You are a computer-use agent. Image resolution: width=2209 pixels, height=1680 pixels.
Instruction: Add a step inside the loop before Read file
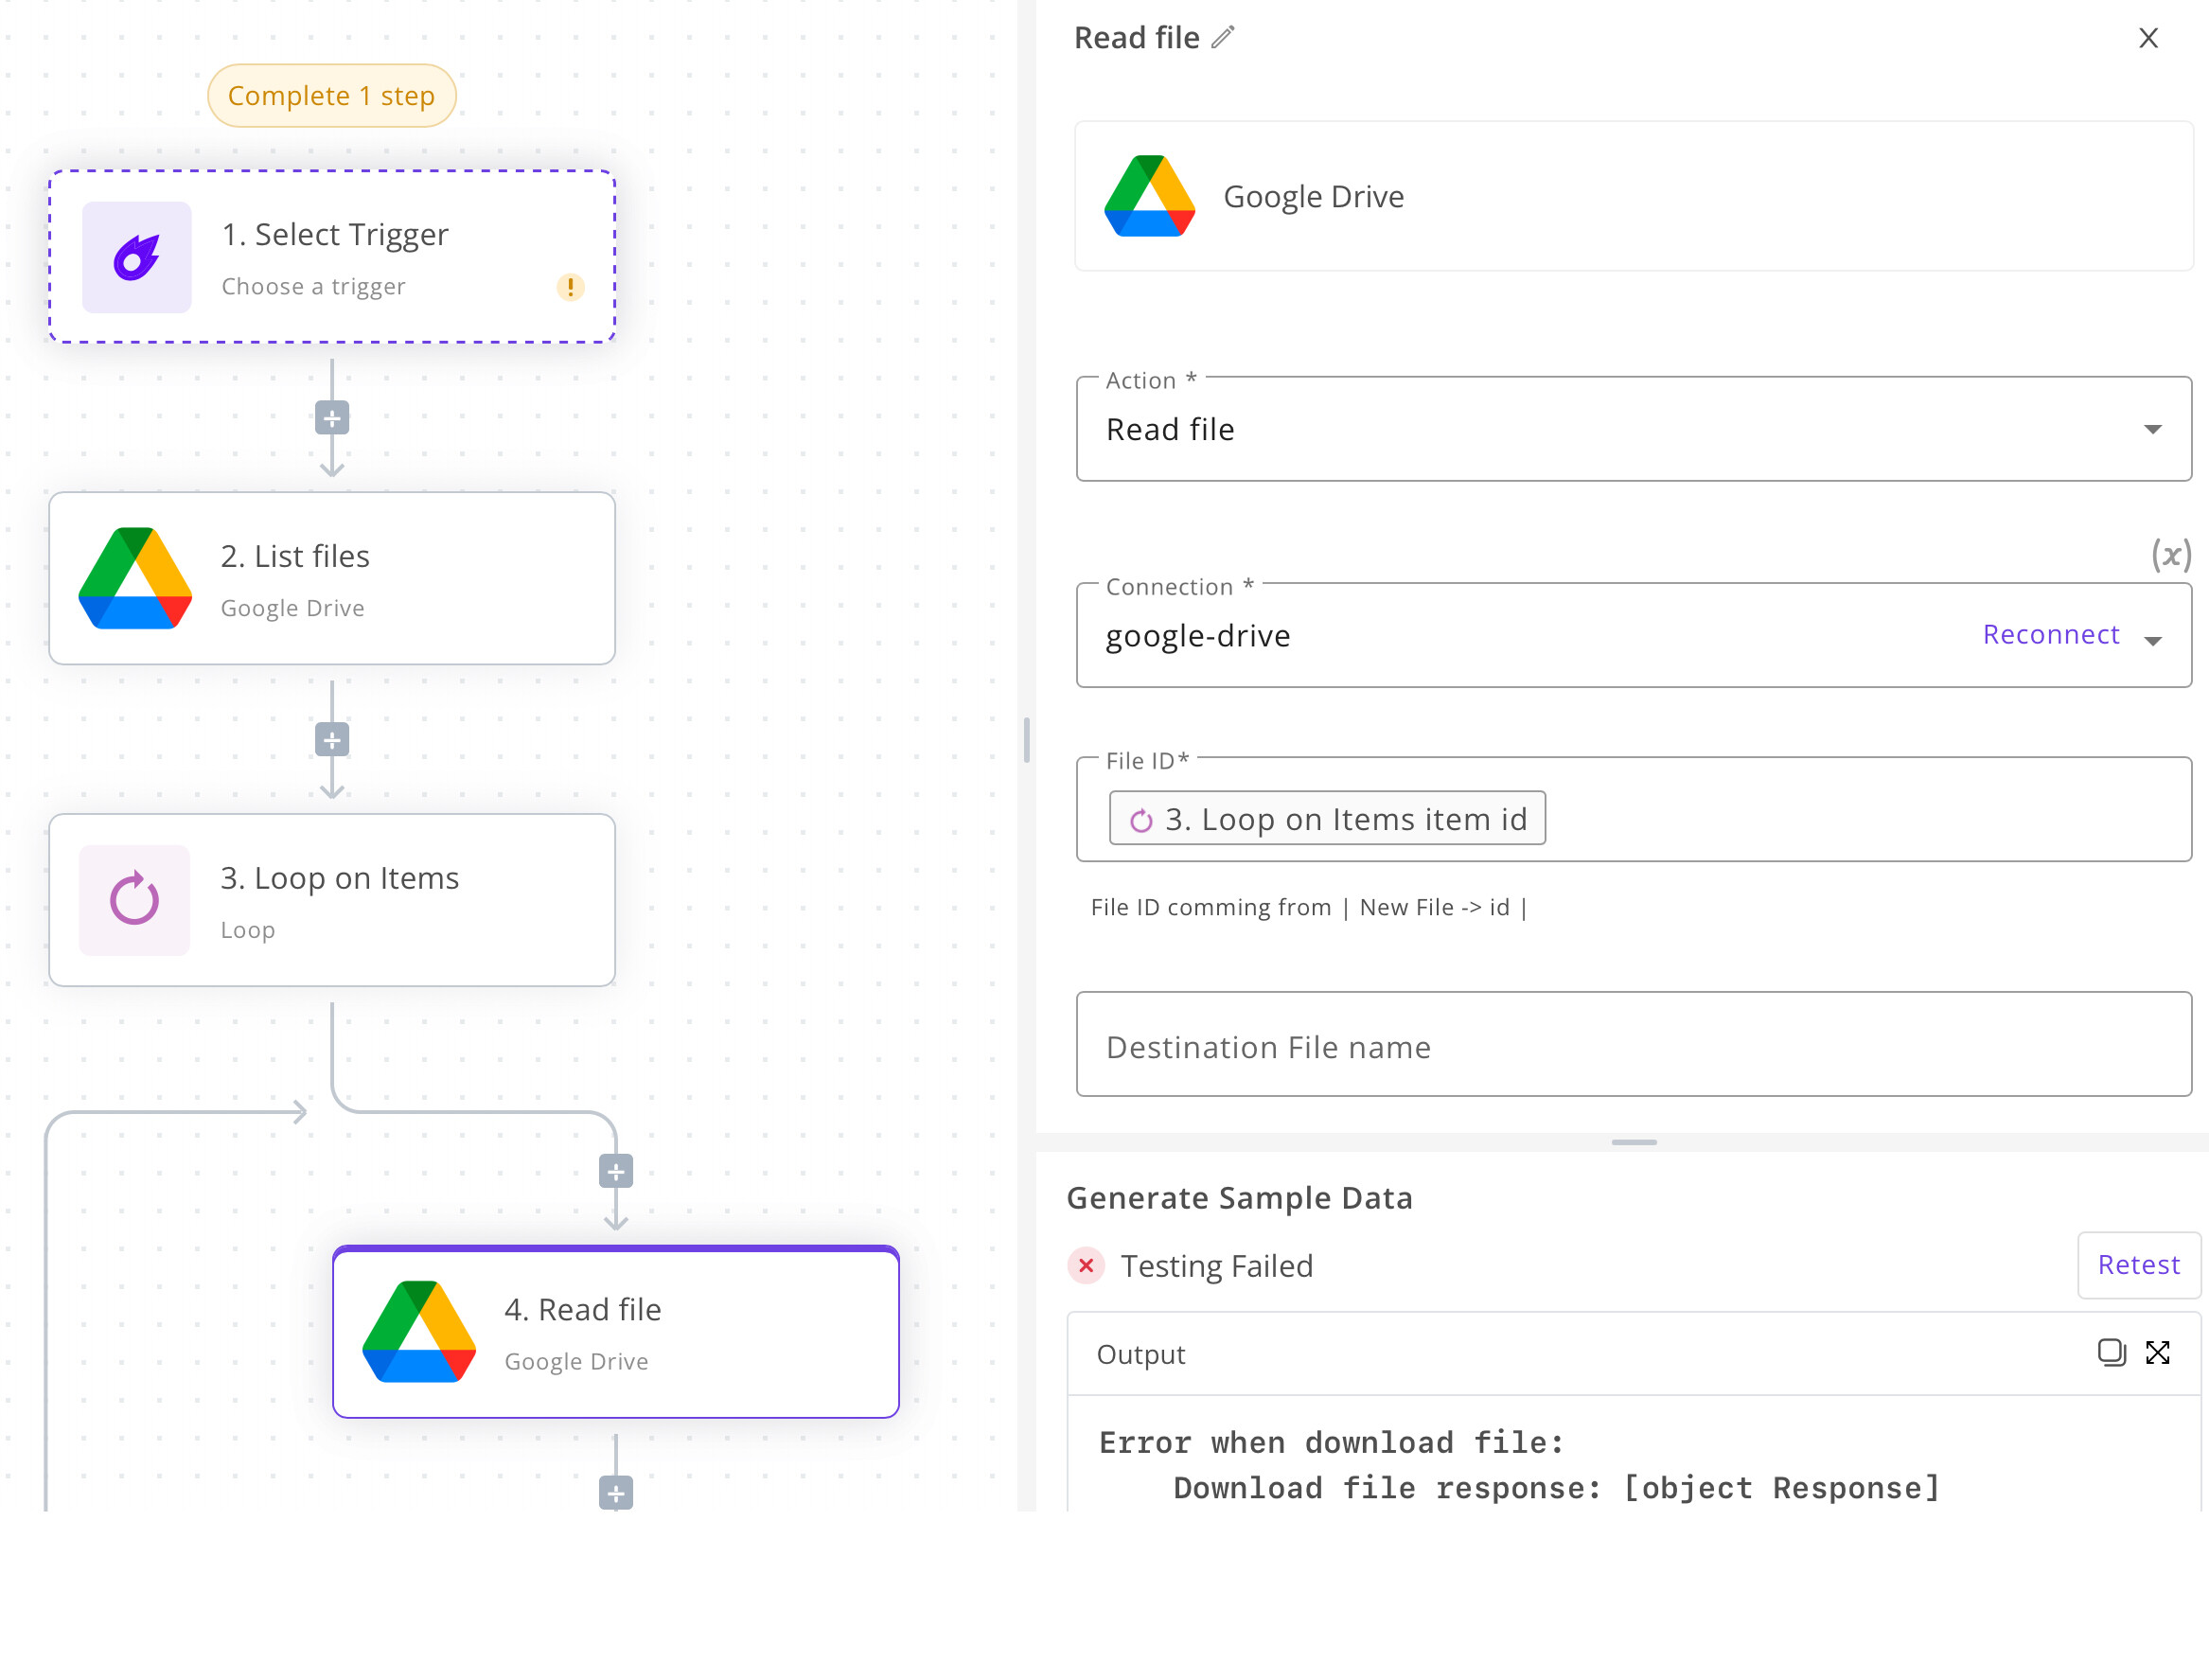pyautogui.click(x=615, y=1171)
